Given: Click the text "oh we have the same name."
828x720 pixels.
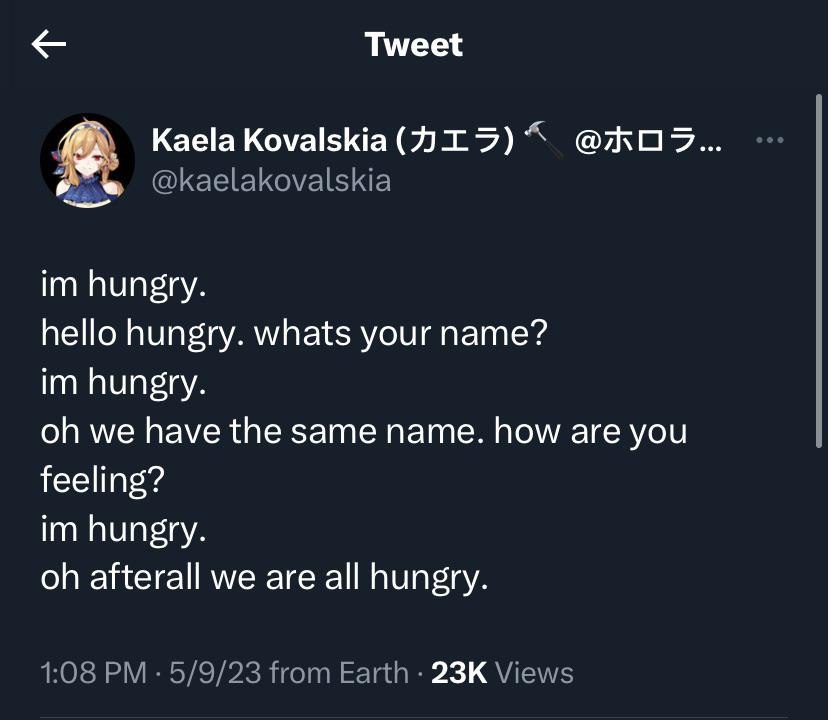Looking at the screenshot, I should (262, 432).
